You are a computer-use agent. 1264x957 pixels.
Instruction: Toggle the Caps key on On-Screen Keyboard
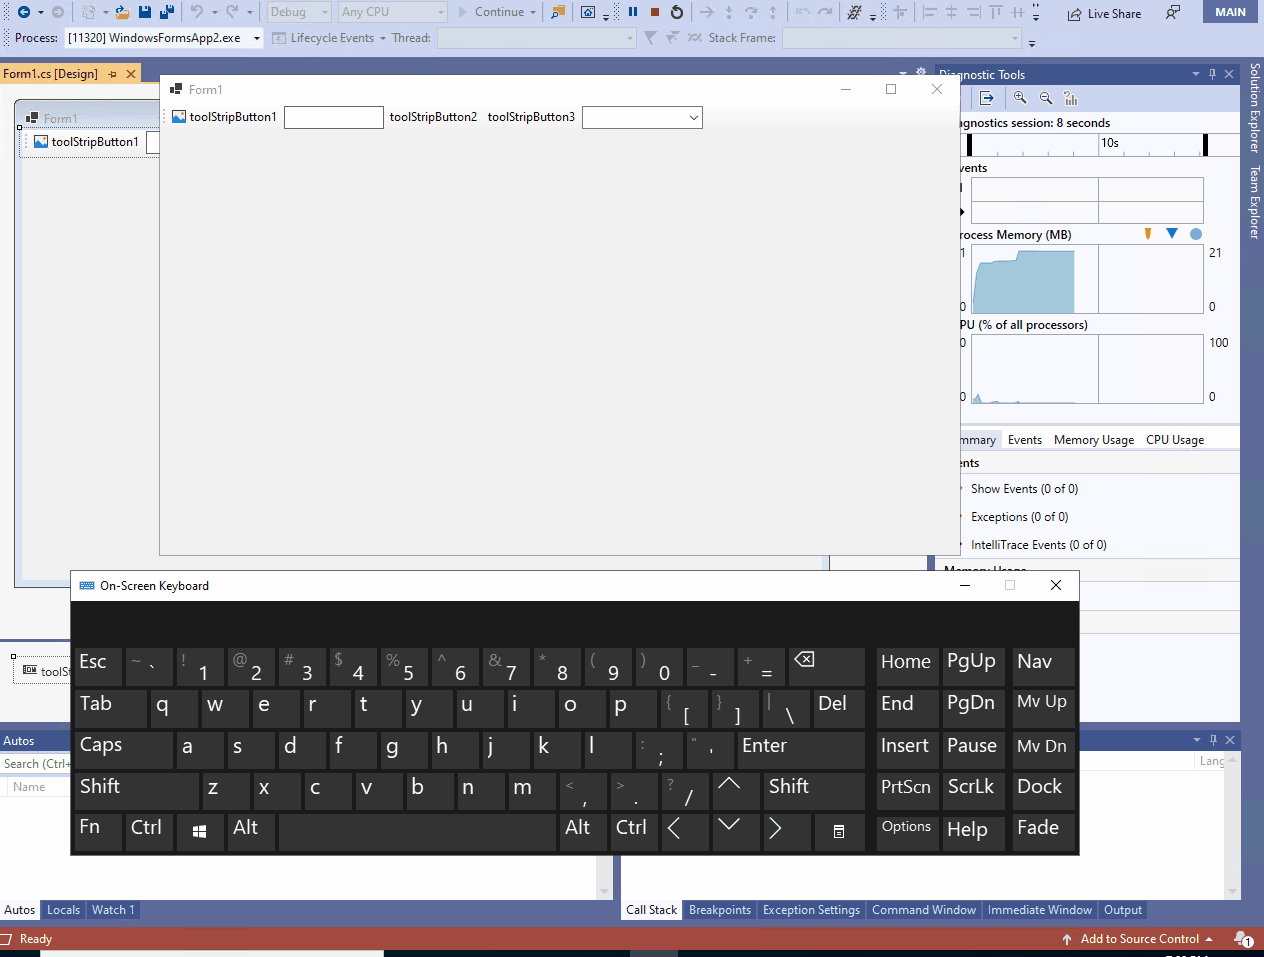click(124, 750)
